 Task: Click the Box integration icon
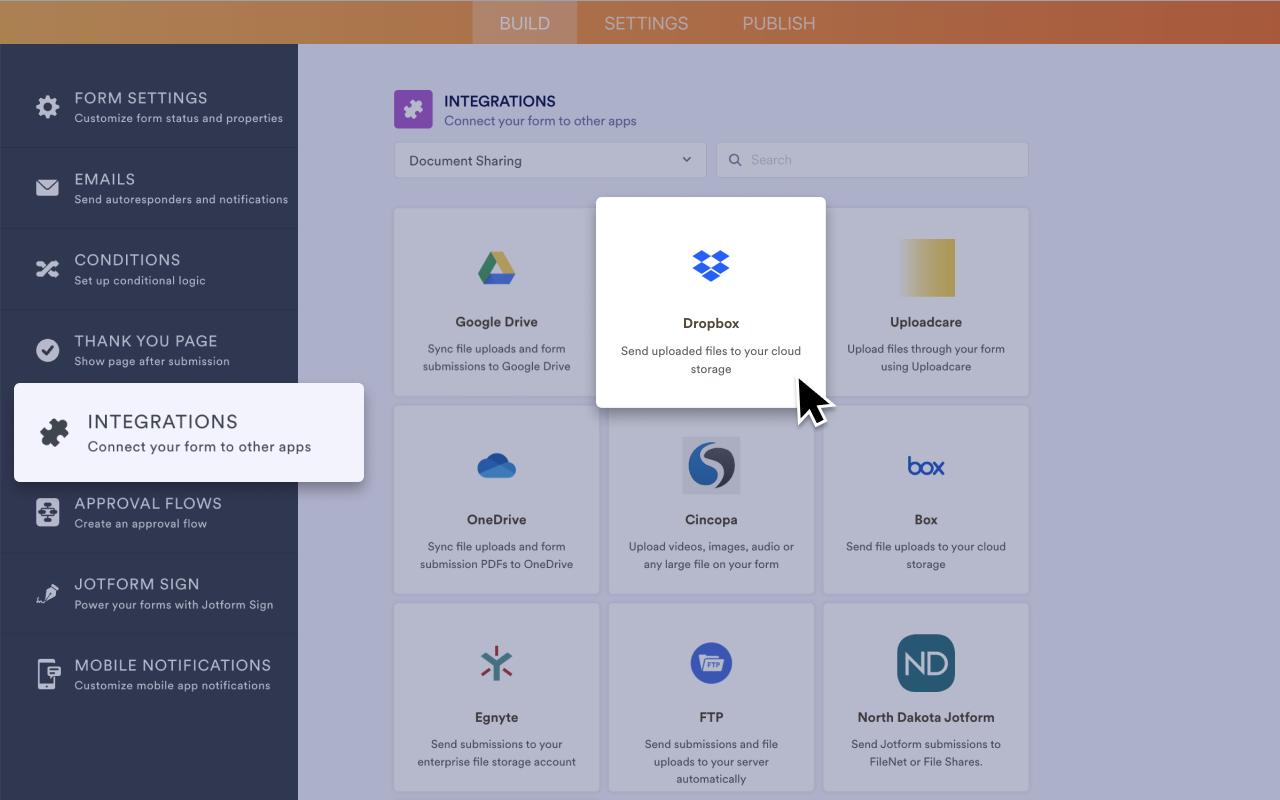(925, 464)
